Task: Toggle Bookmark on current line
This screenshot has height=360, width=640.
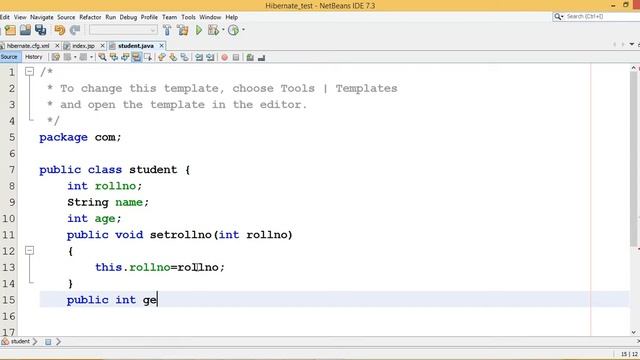Action: click(184, 57)
